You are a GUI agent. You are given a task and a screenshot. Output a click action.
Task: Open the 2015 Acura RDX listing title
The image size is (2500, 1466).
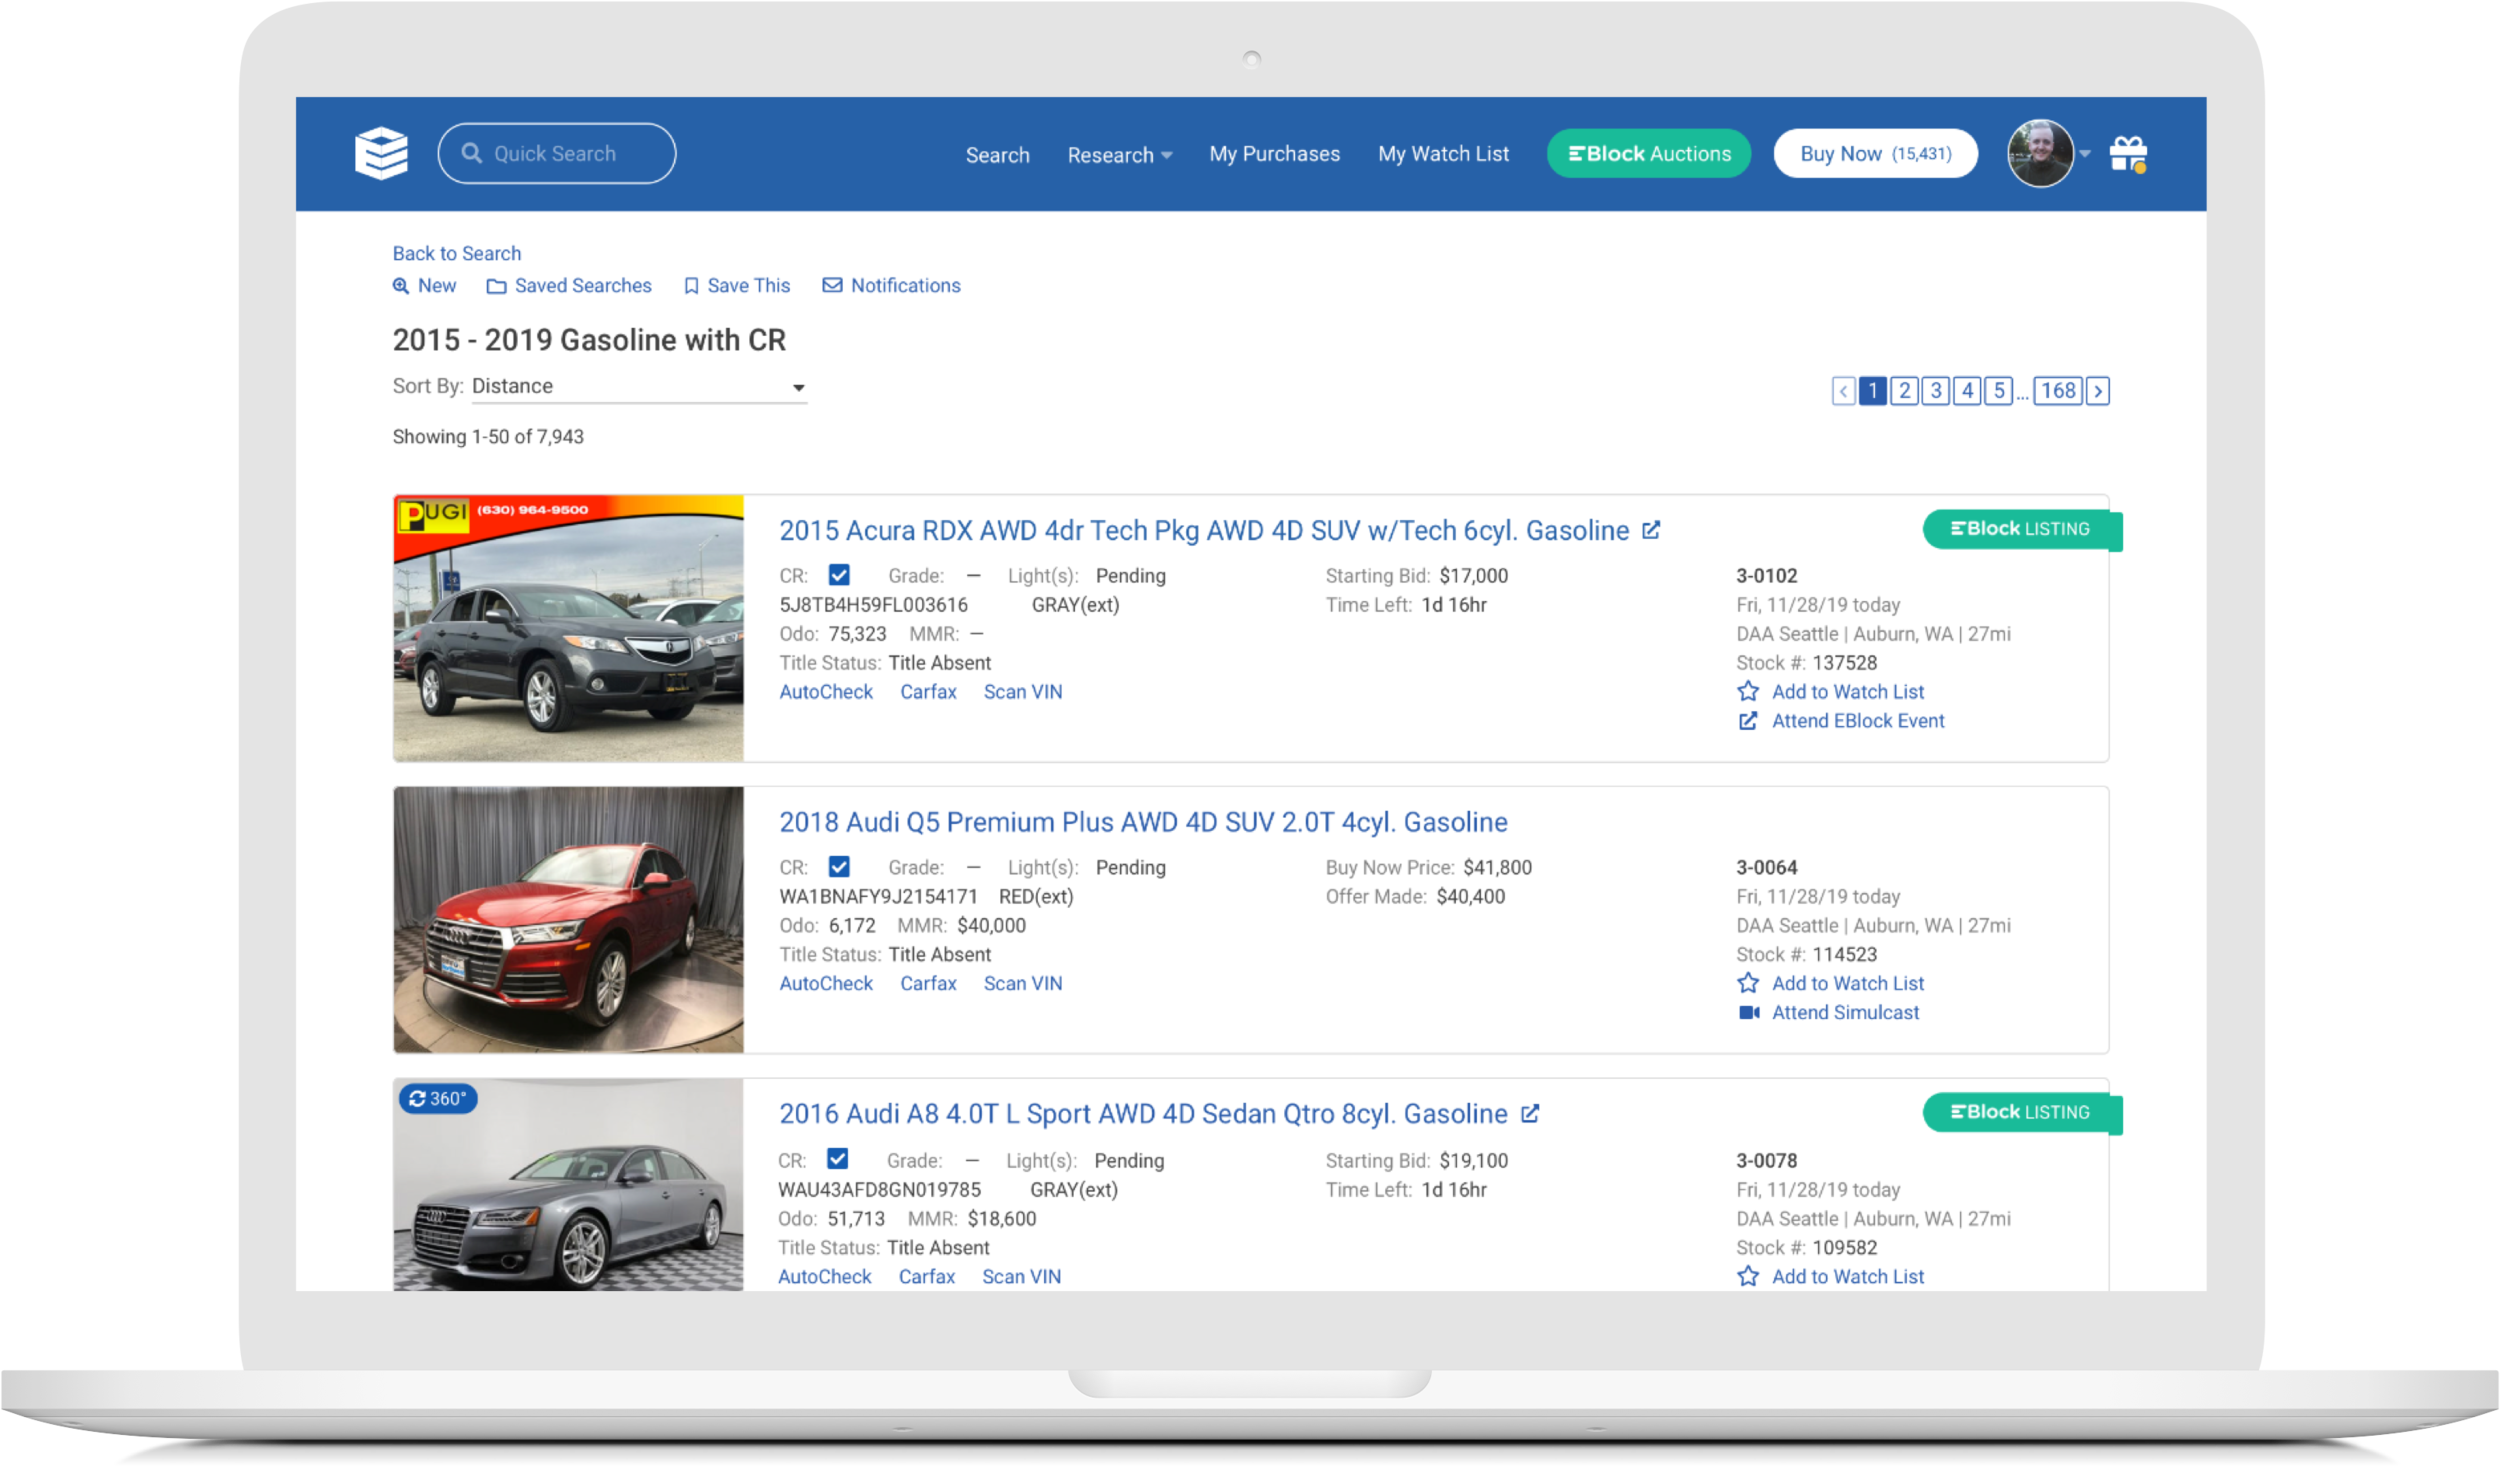1203,531
